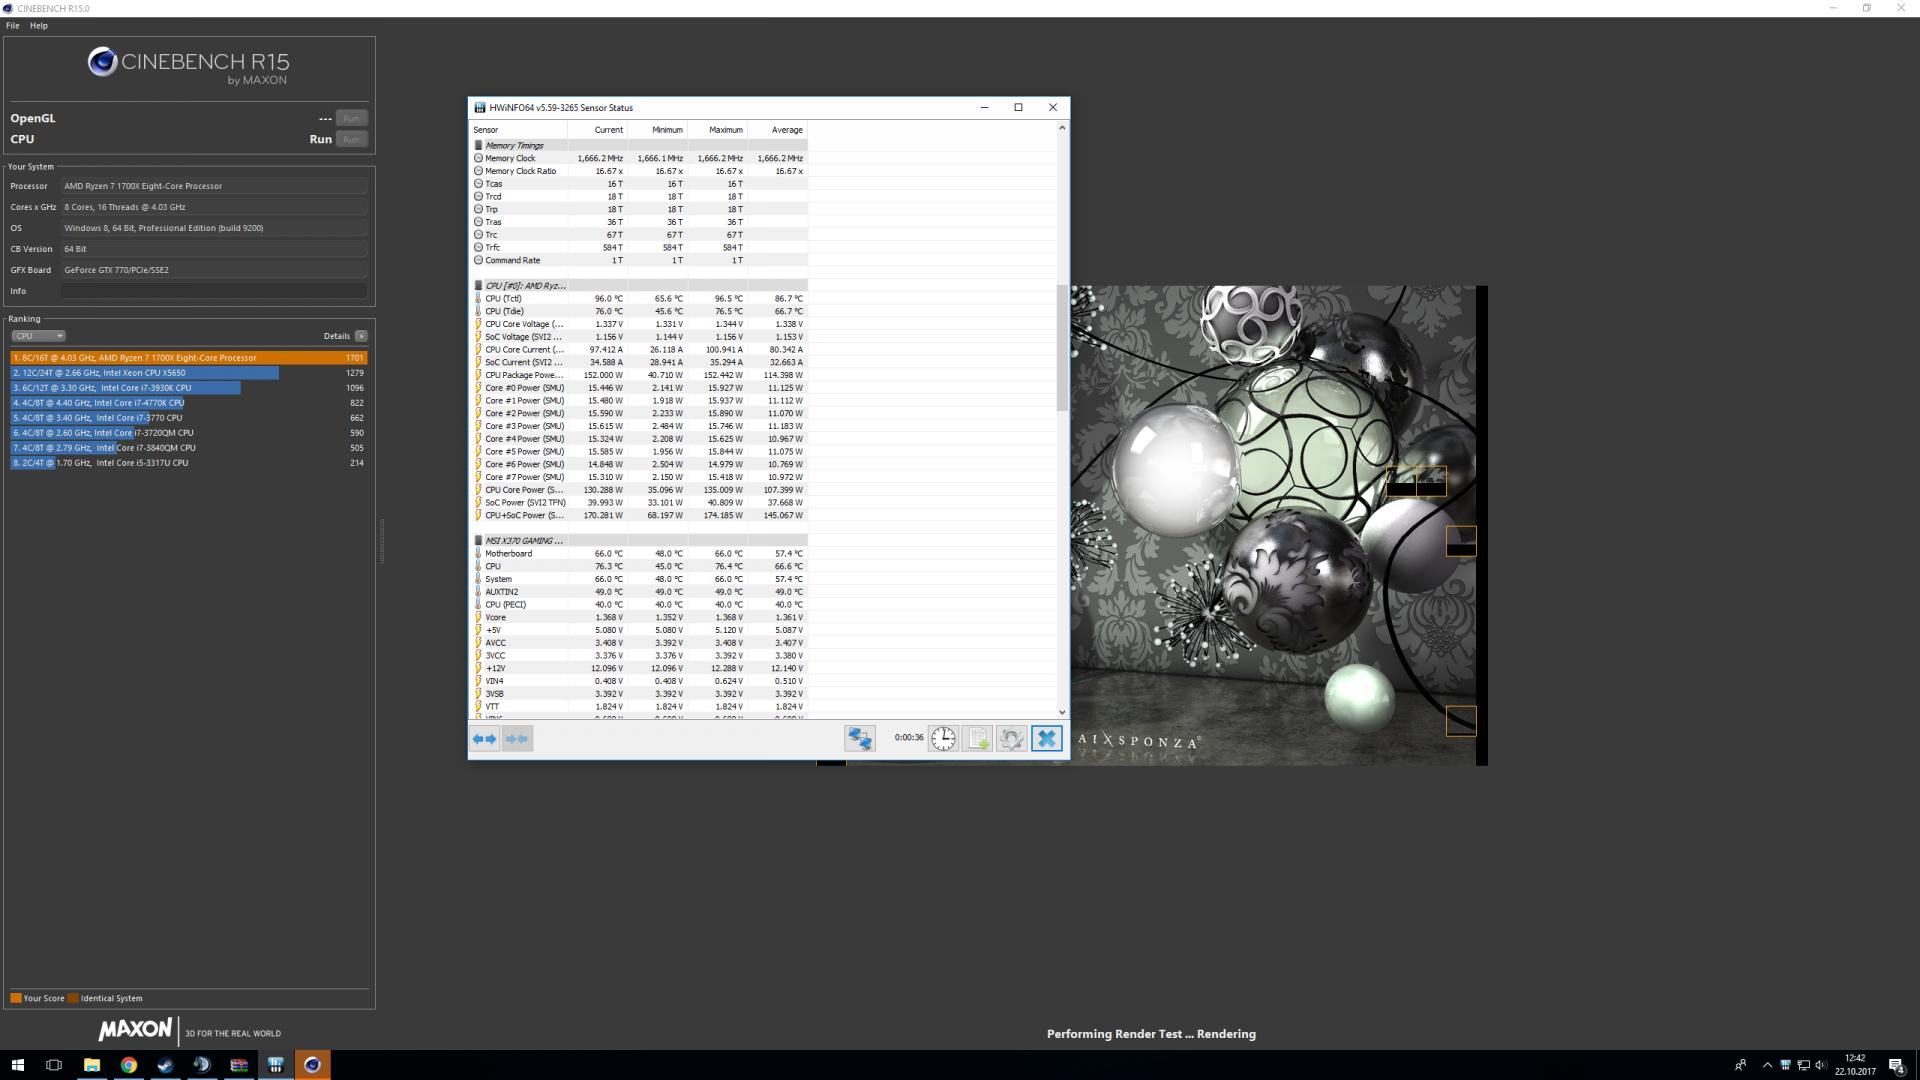1920x1080 pixels.
Task: Click the expand columns arrows icon in HWiNFO
Action: coord(485,739)
